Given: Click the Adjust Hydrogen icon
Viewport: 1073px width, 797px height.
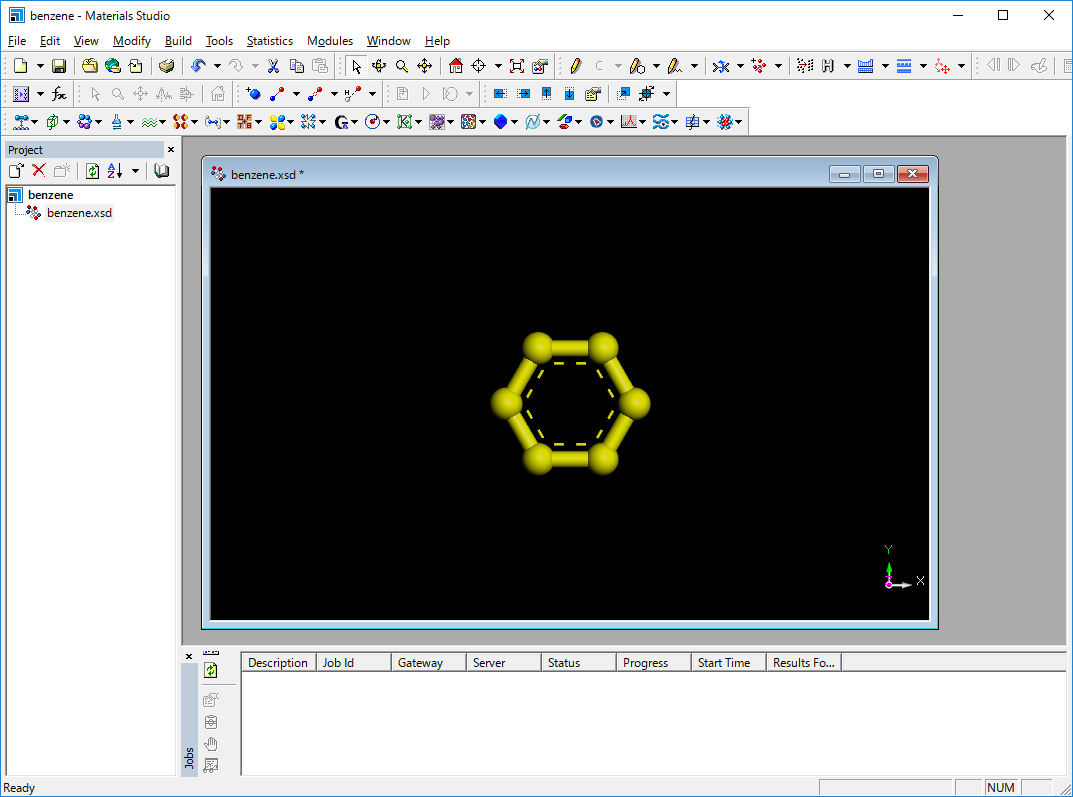Looking at the screenshot, I should coord(828,66).
